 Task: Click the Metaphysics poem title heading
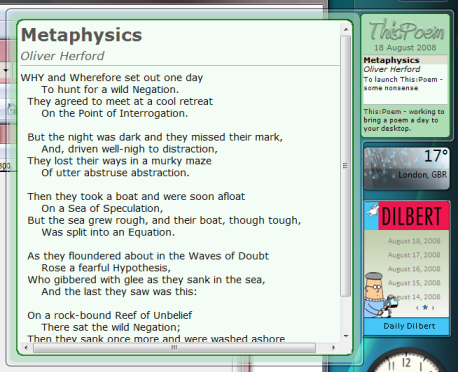click(x=82, y=35)
